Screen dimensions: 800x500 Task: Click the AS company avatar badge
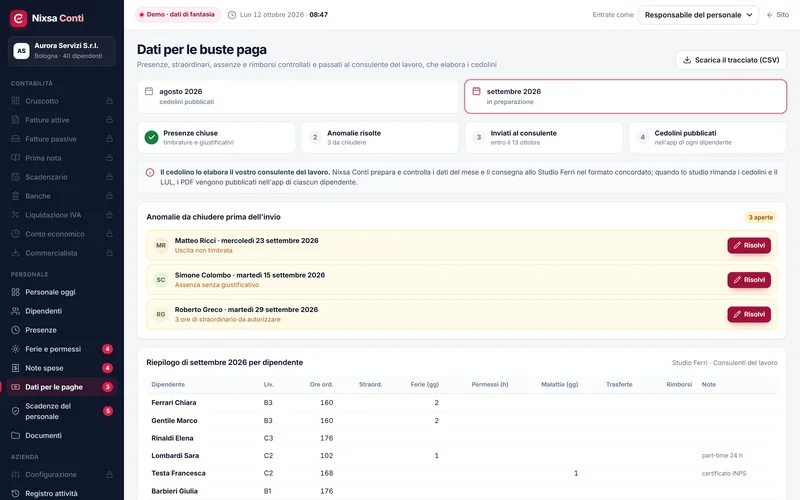tap(21, 51)
